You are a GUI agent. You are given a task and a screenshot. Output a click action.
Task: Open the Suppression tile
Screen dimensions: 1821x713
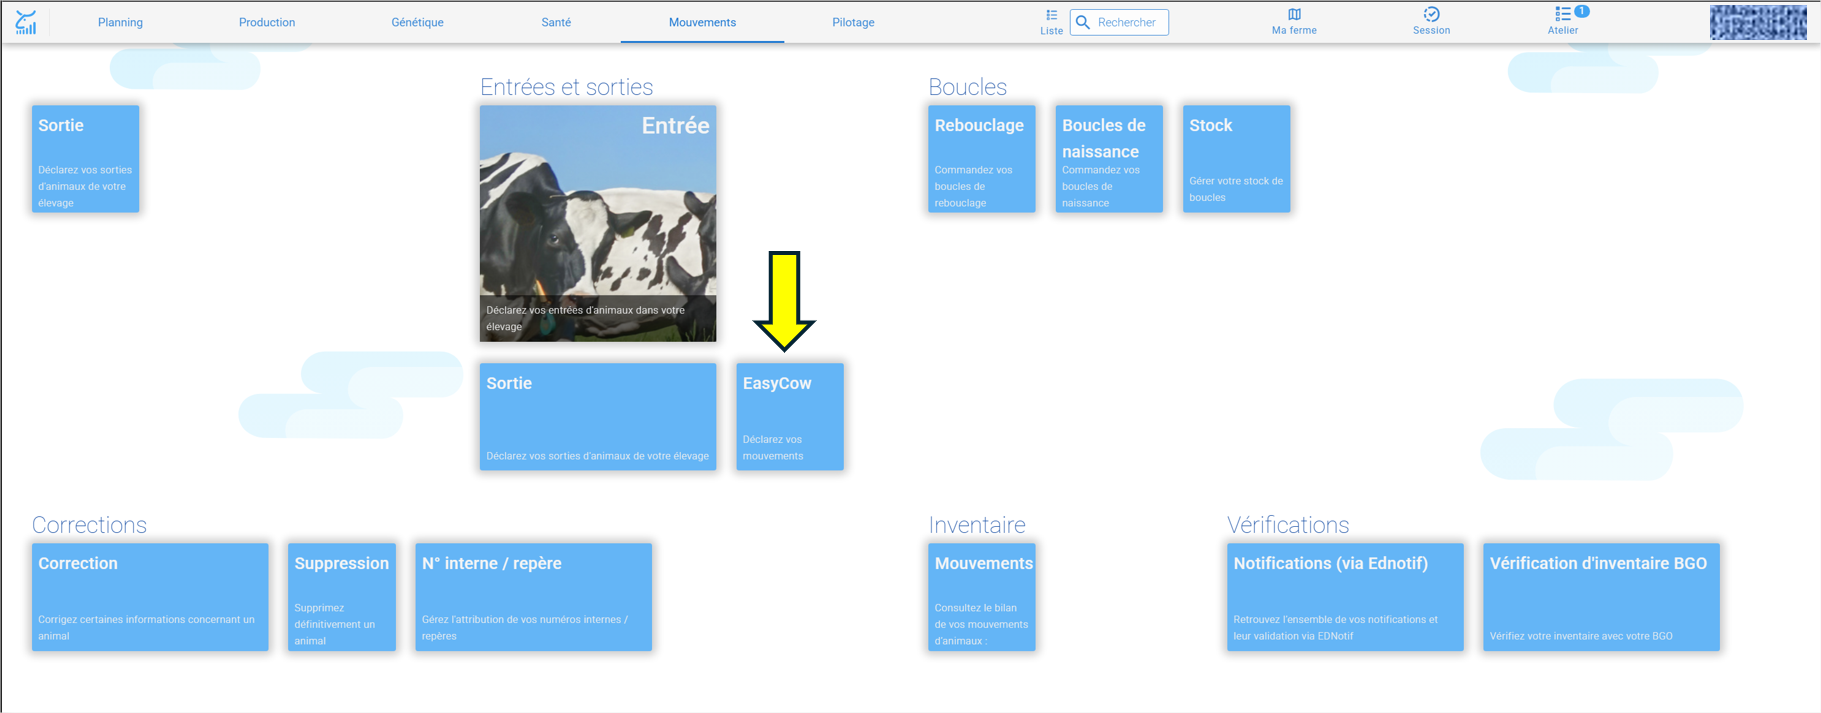[x=342, y=597]
